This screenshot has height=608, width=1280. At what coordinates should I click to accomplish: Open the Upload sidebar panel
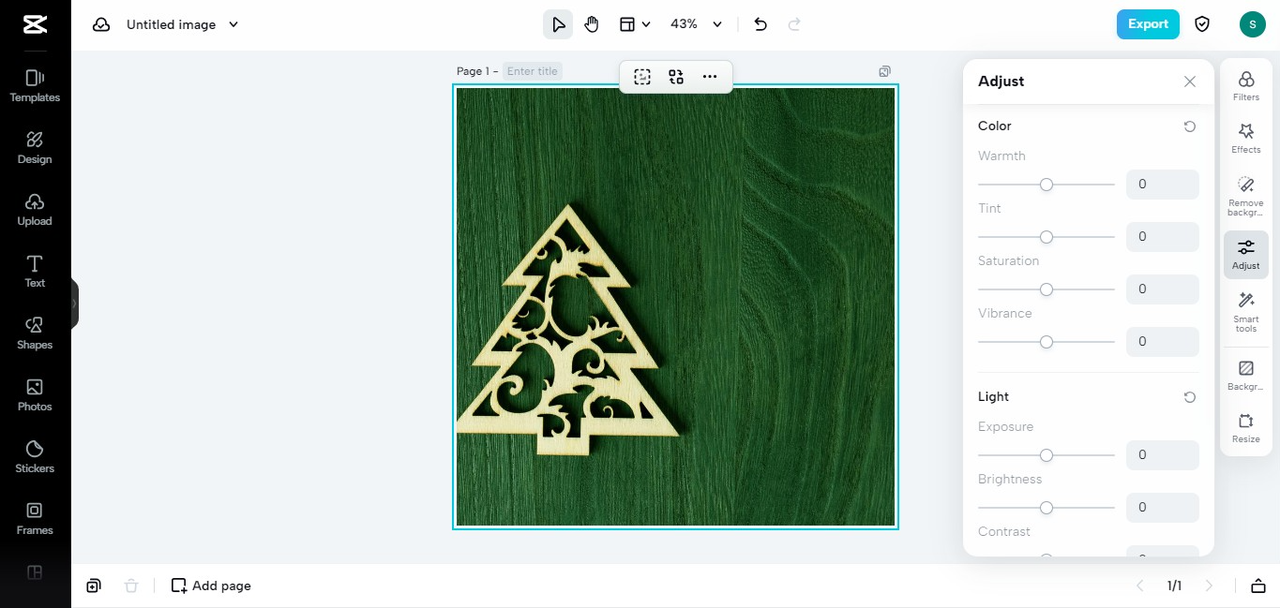point(35,210)
